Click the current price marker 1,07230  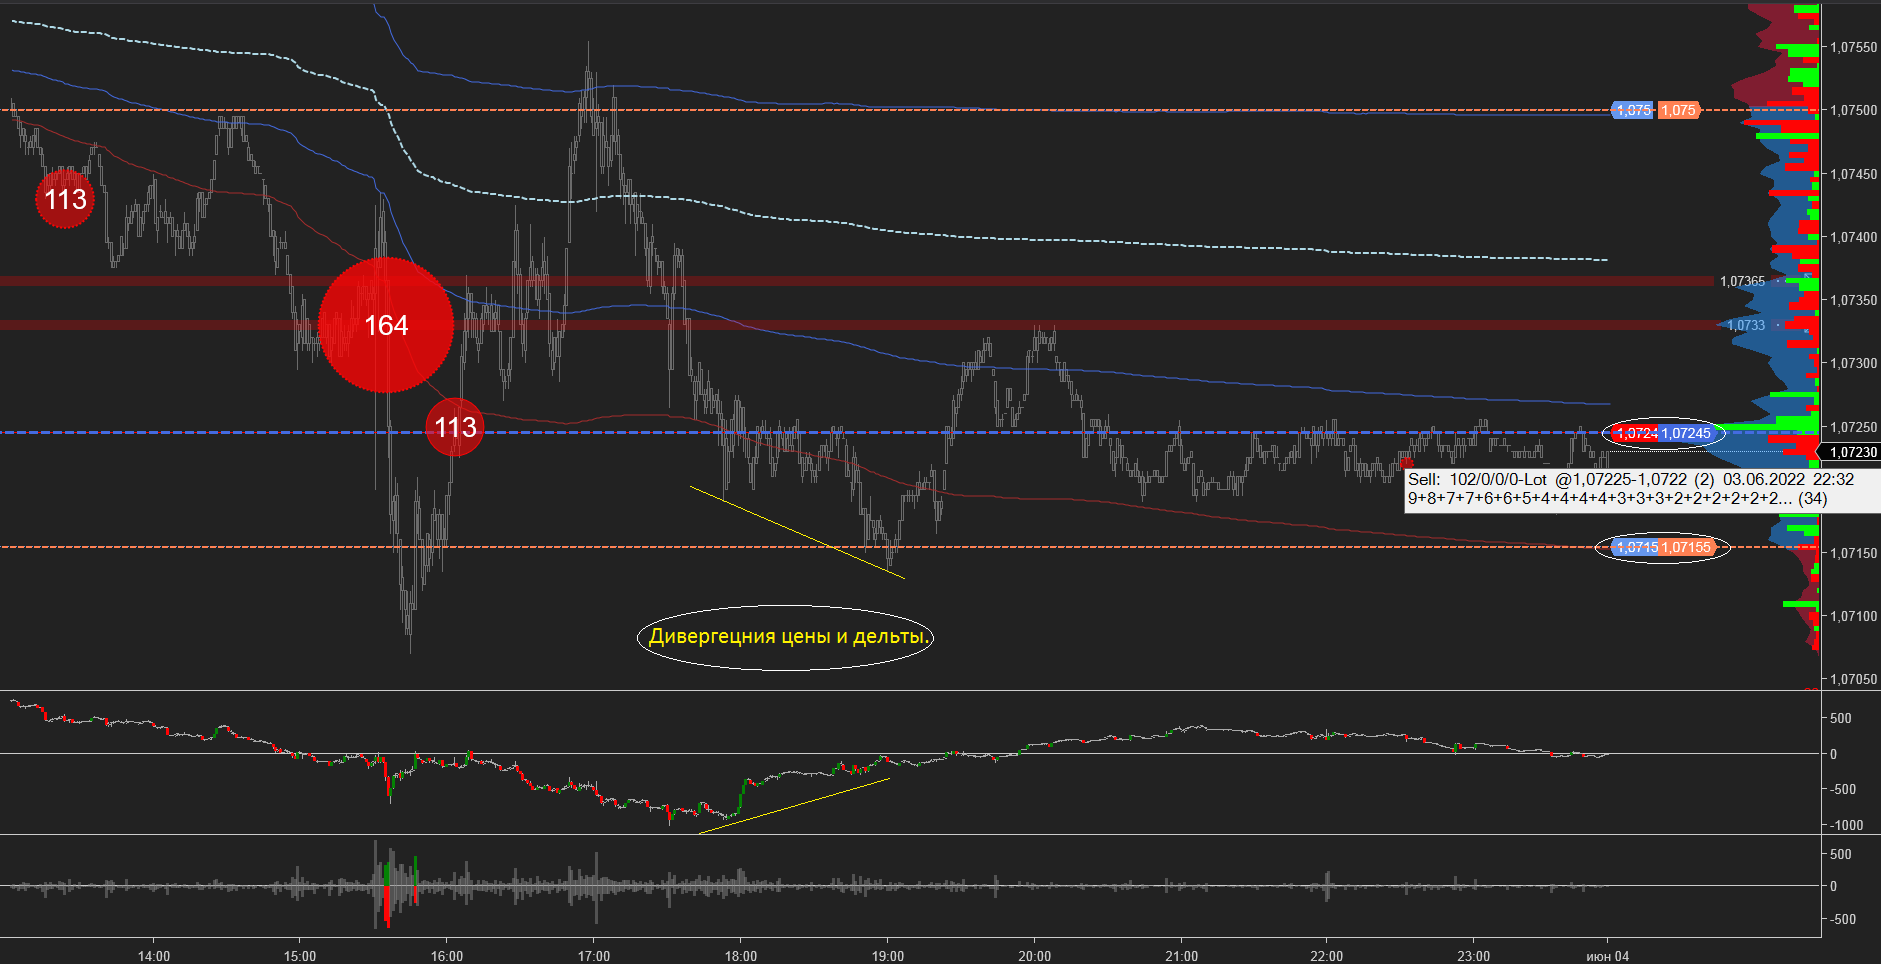pos(1851,452)
